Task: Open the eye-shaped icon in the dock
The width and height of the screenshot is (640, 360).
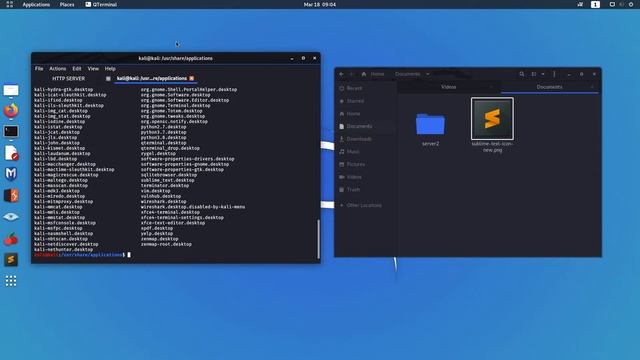Action: (x=11, y=217)
